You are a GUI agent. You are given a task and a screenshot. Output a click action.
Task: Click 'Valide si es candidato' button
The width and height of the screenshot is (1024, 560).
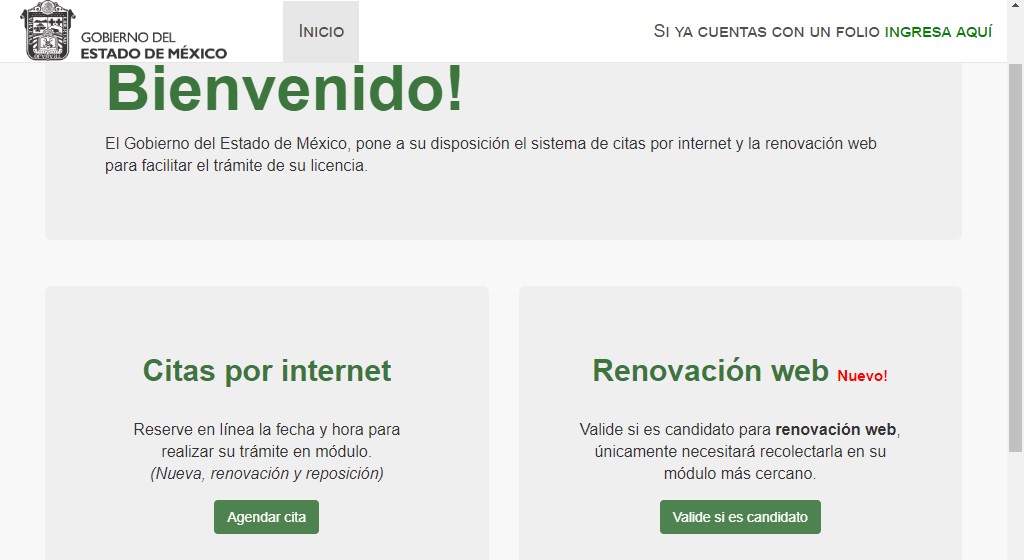(740, 517)
